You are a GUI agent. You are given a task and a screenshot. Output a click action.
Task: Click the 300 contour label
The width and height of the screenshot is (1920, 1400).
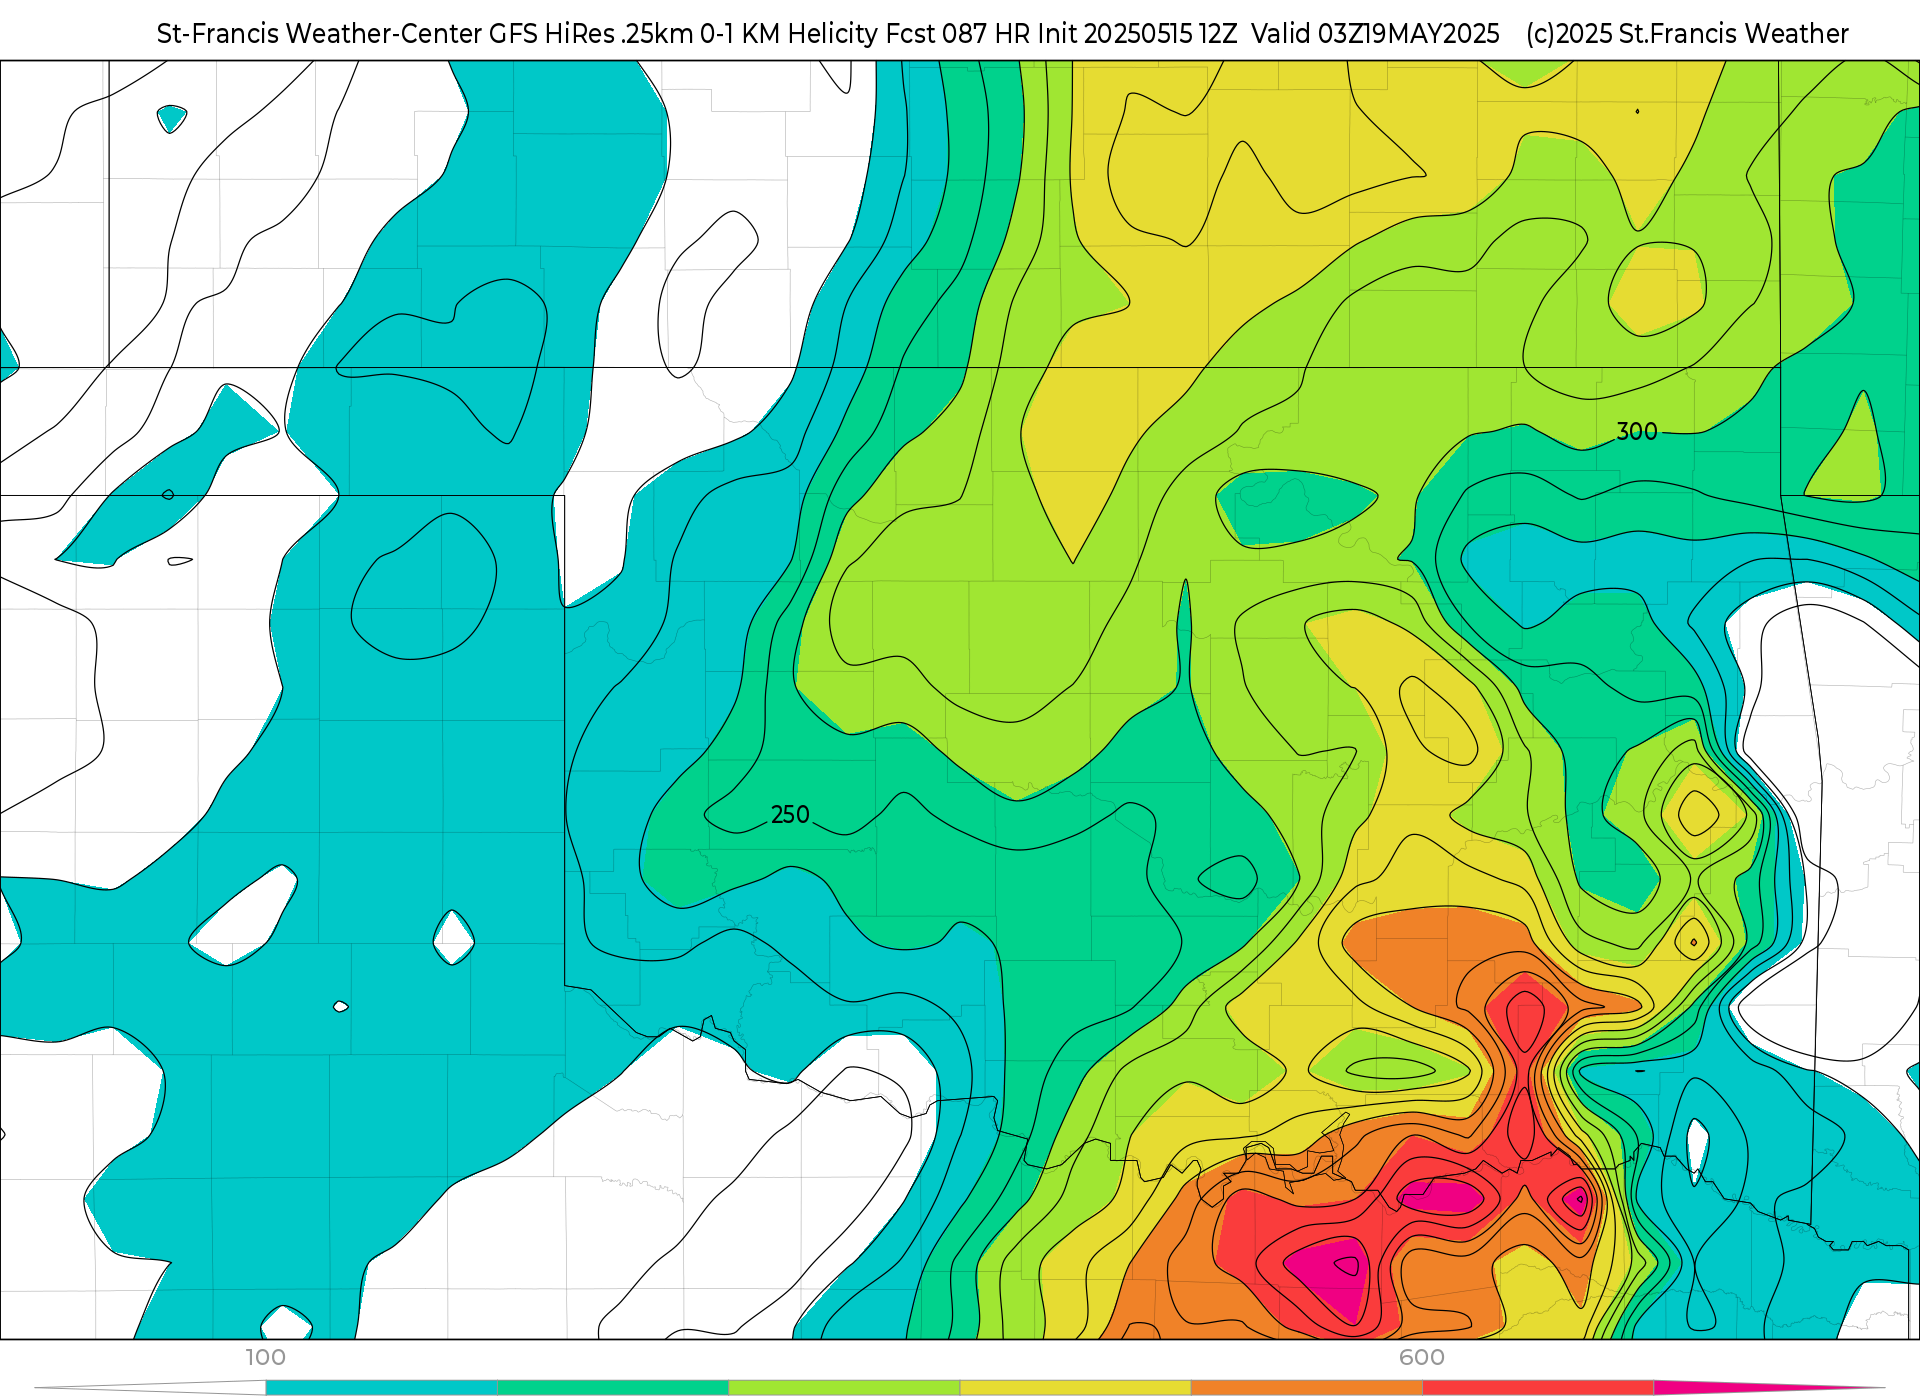pos(1637,432)
